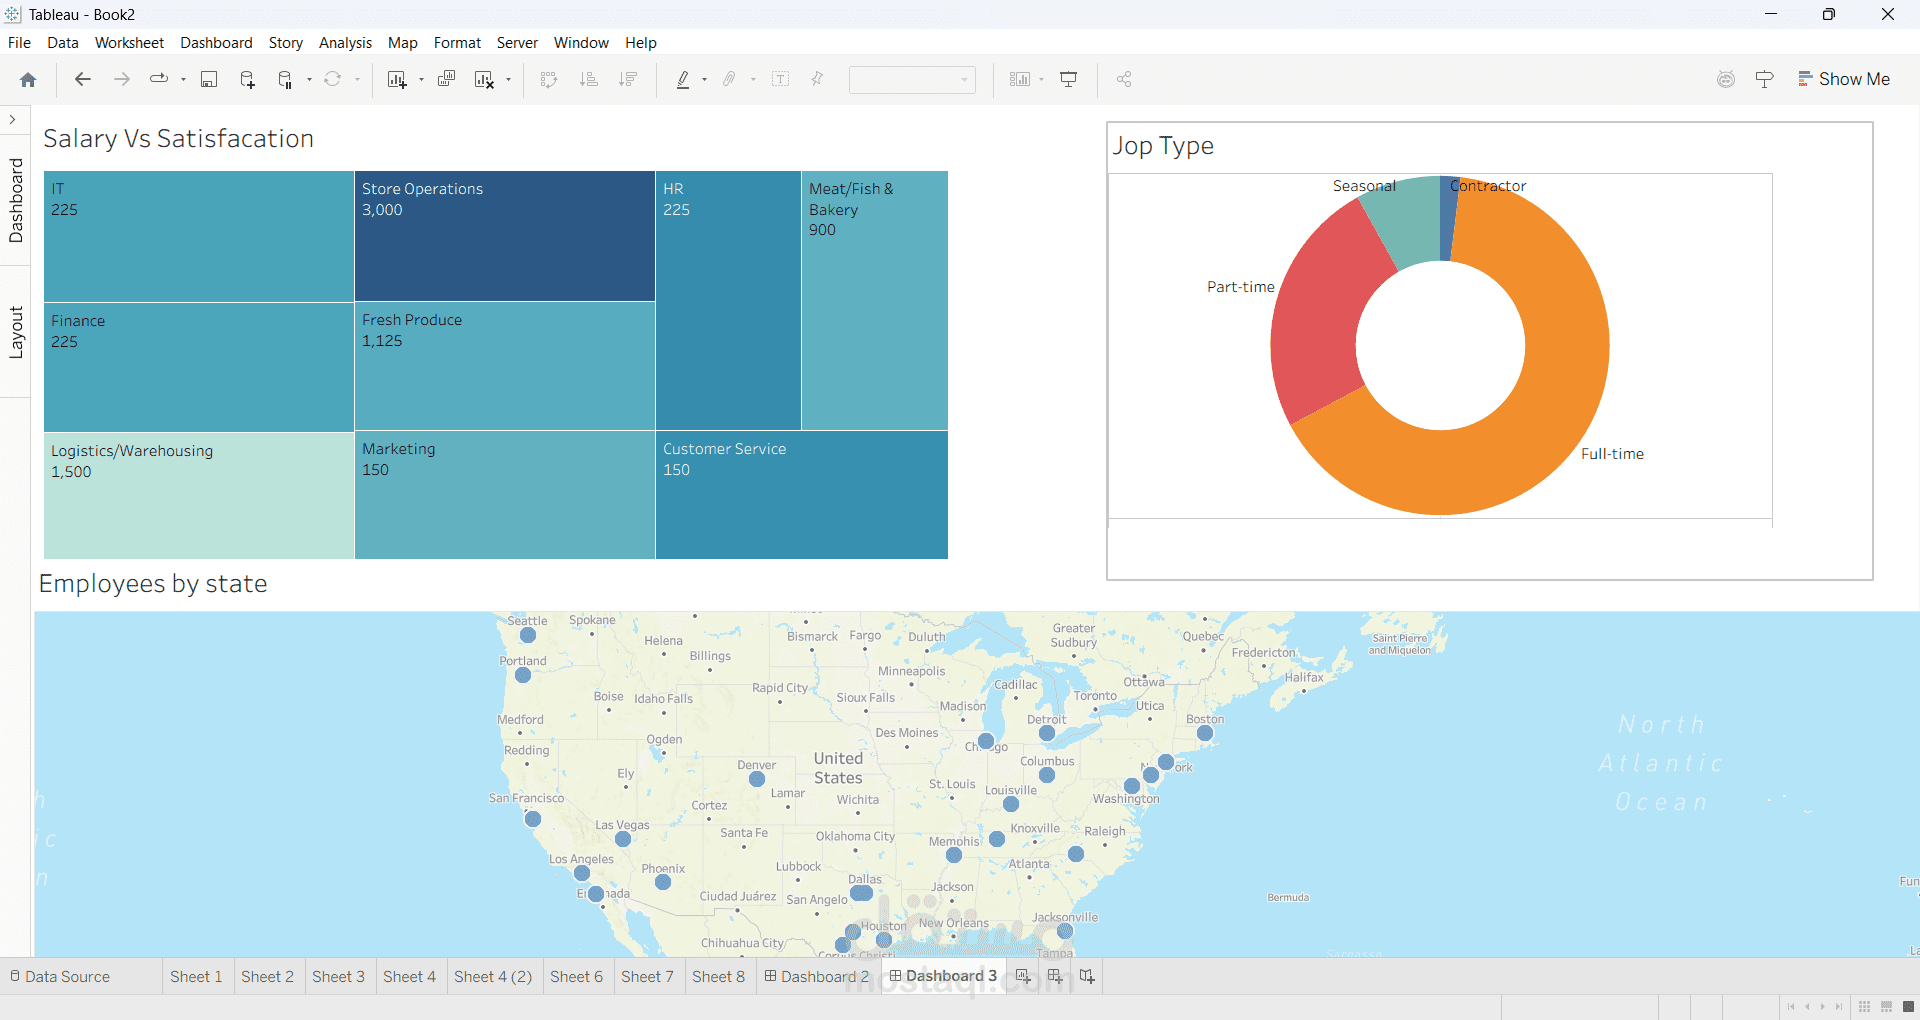
Task: Open show/hide cards dropdown arrow
Action: tap(1042, 79)
